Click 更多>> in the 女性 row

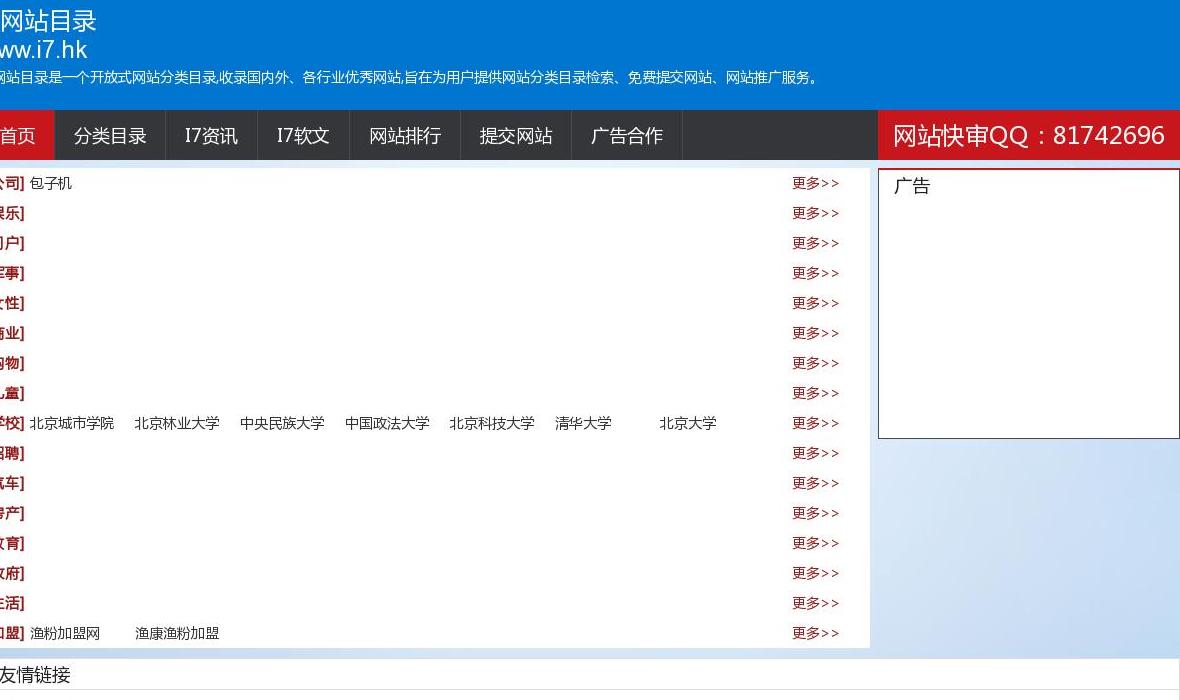click(x=815, y=303)
